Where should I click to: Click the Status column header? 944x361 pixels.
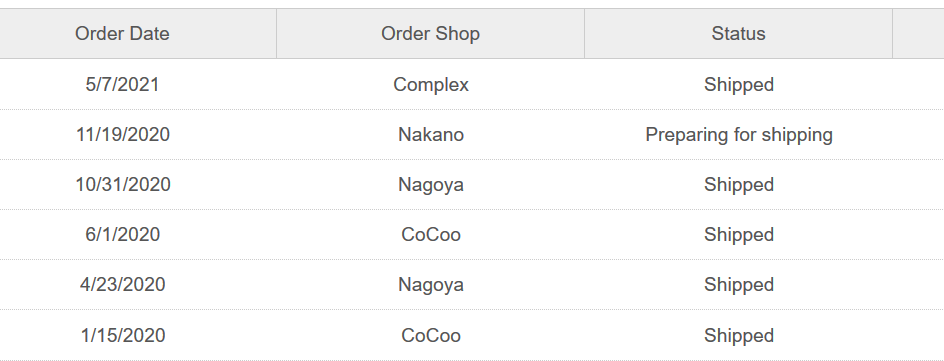pyautogui.click(x=738, y=34)
